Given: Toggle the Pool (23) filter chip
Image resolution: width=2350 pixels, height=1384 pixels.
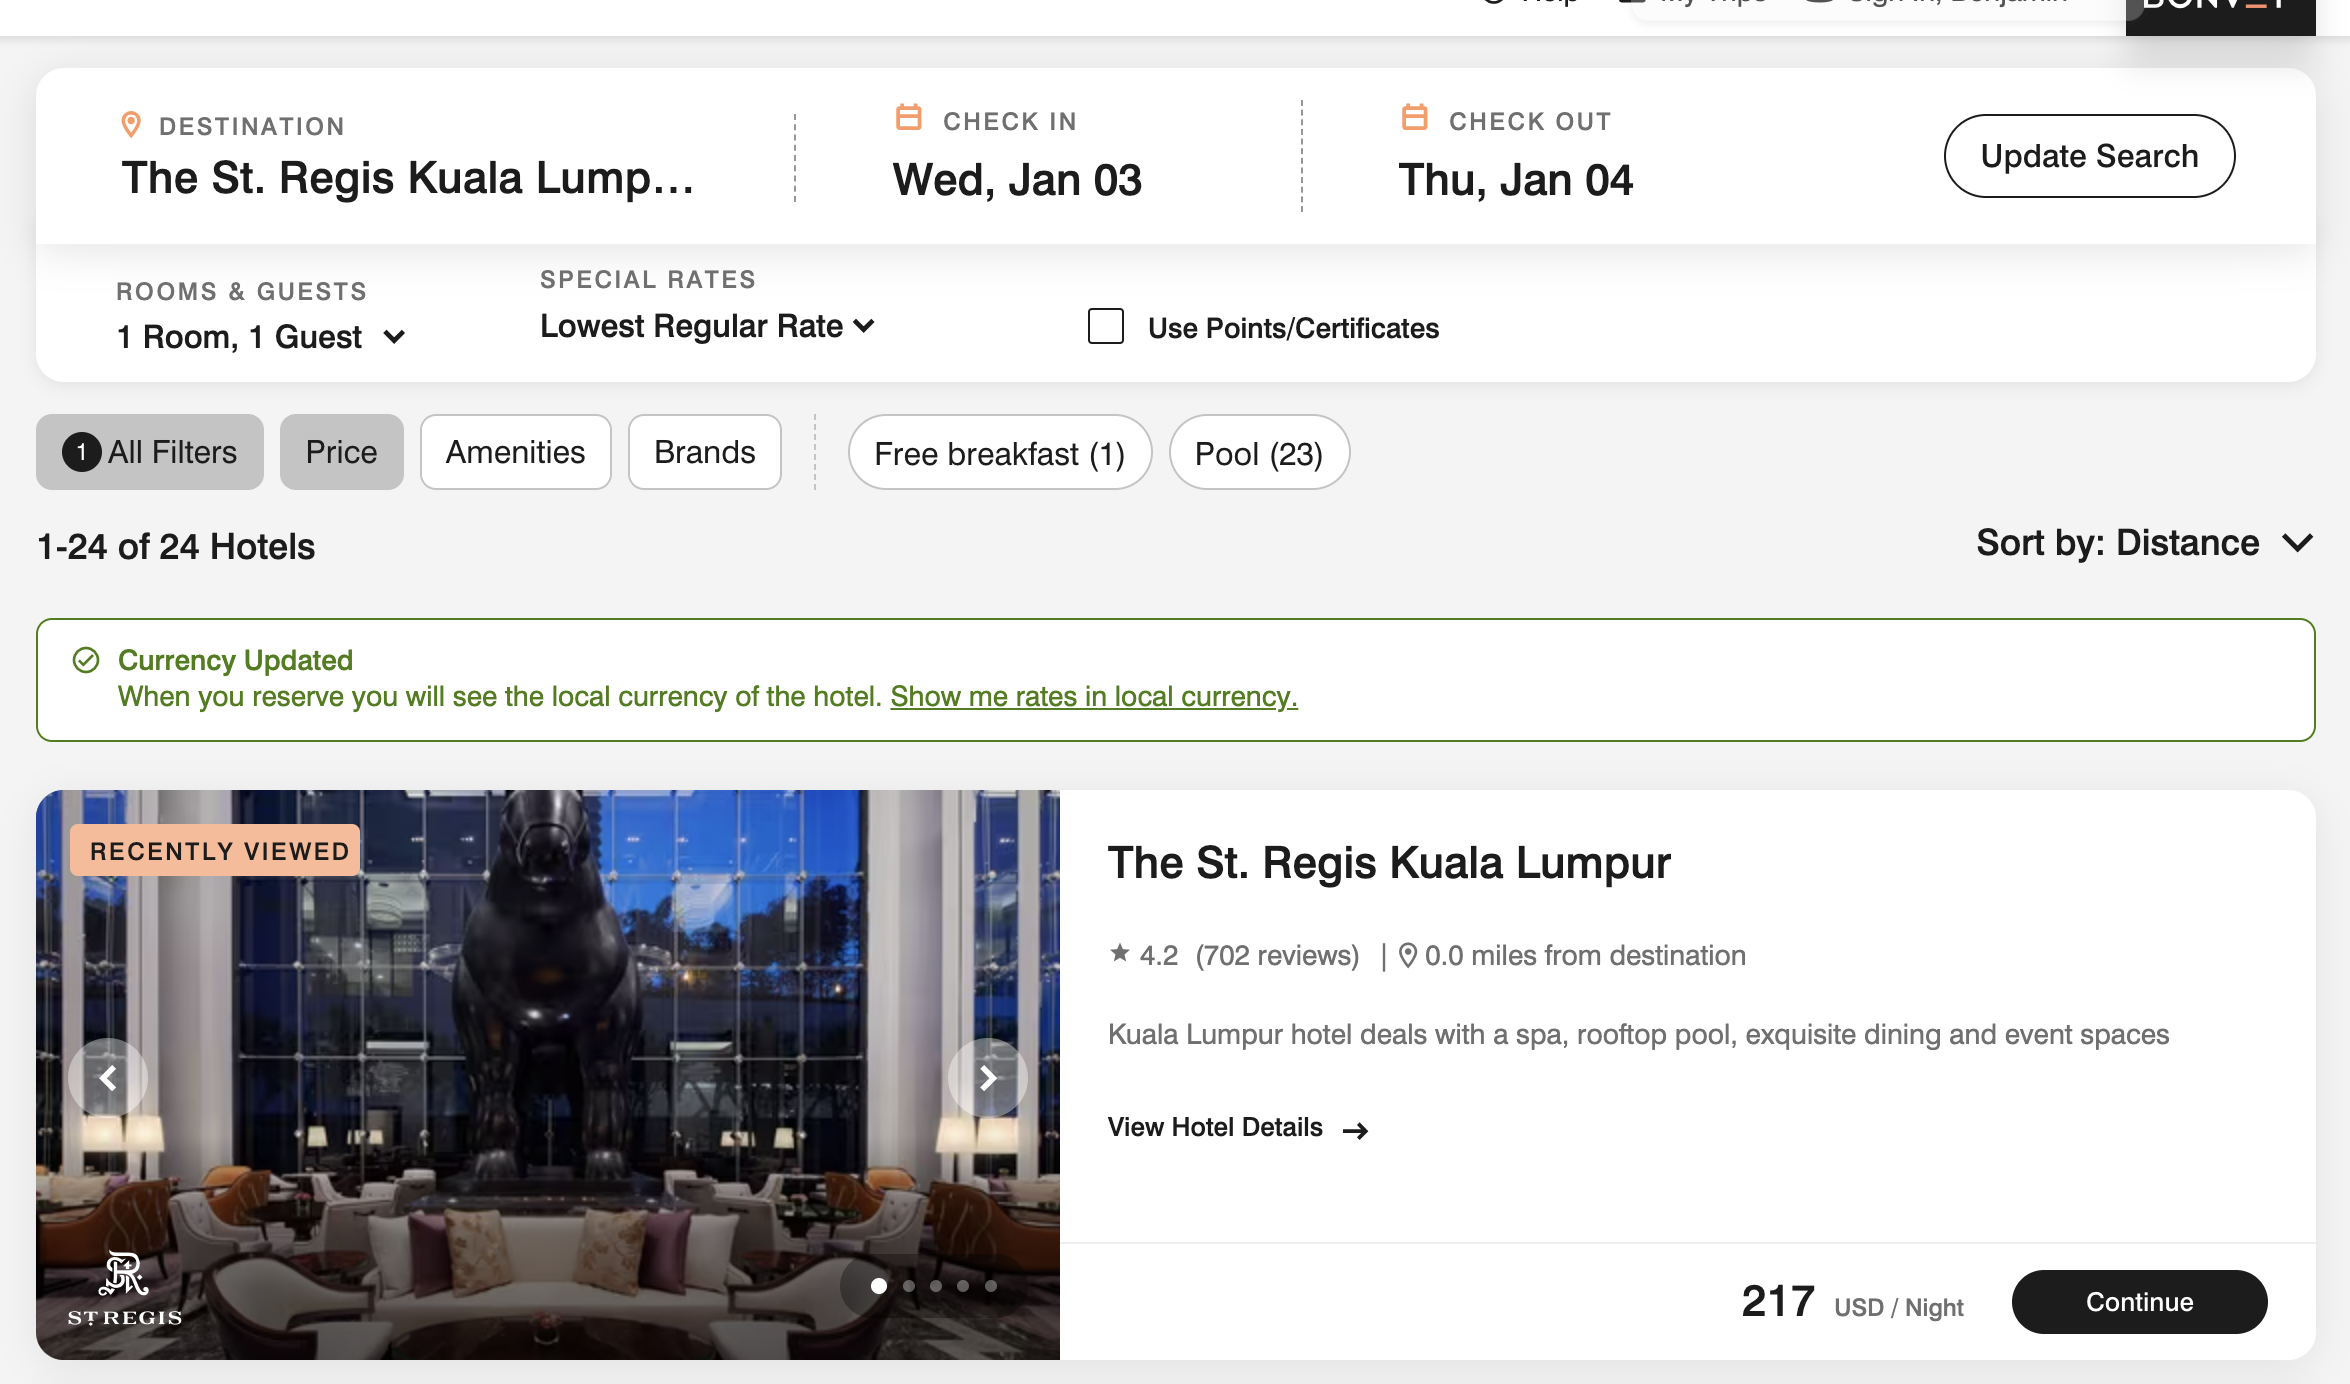Looking at the screenshot, I should tap(1259, 453).
